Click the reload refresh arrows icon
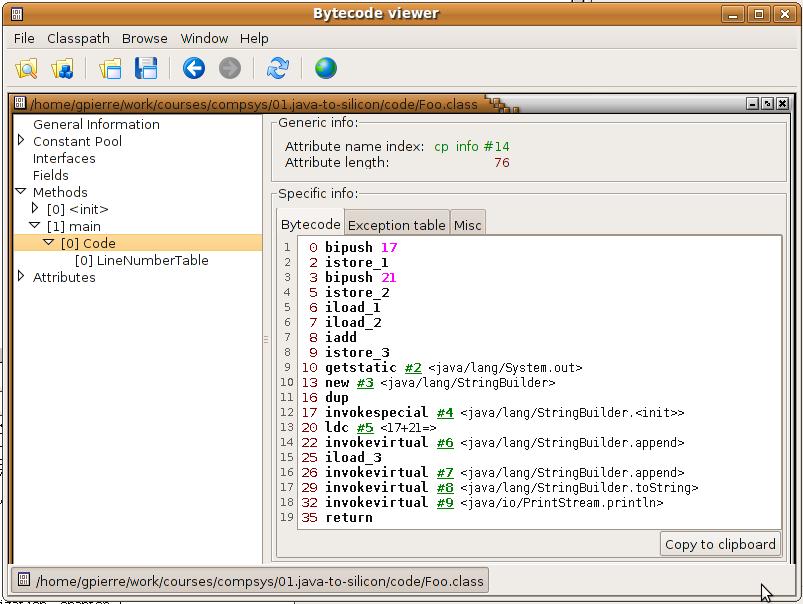 pos(278,68)
